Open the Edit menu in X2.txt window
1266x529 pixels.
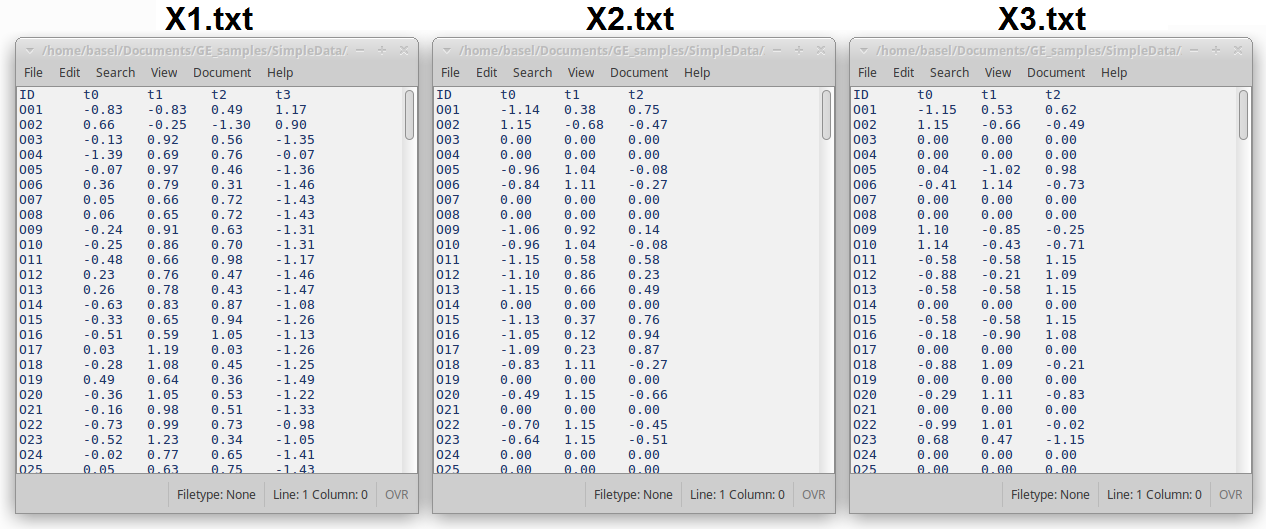click(x=486, y=72)
